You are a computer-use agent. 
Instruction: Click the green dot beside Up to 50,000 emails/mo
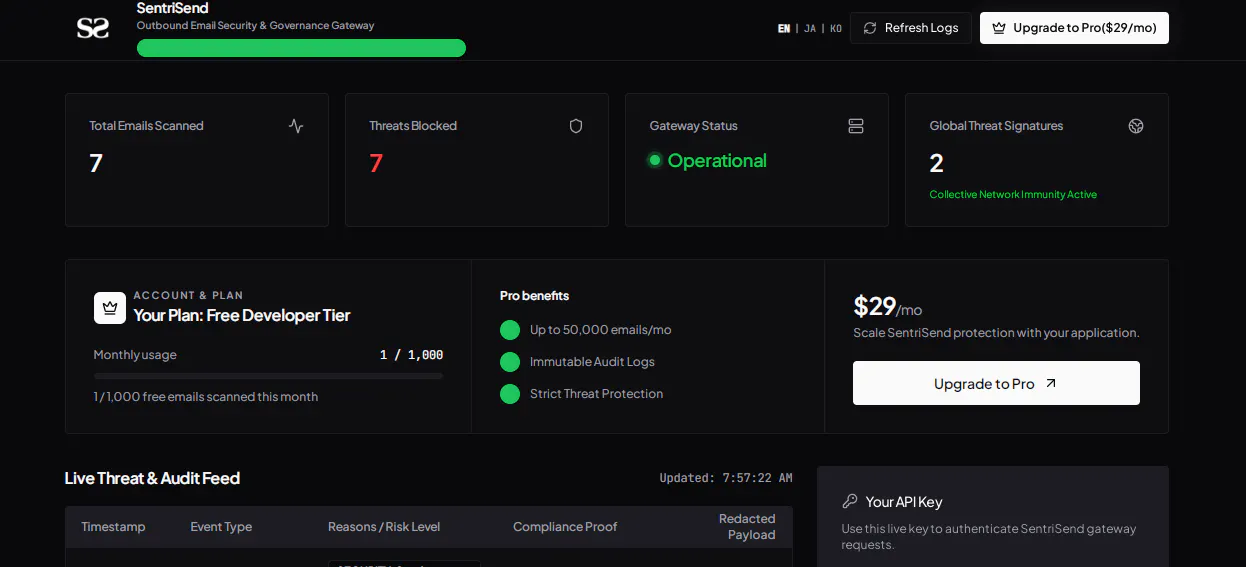[510, 330]
